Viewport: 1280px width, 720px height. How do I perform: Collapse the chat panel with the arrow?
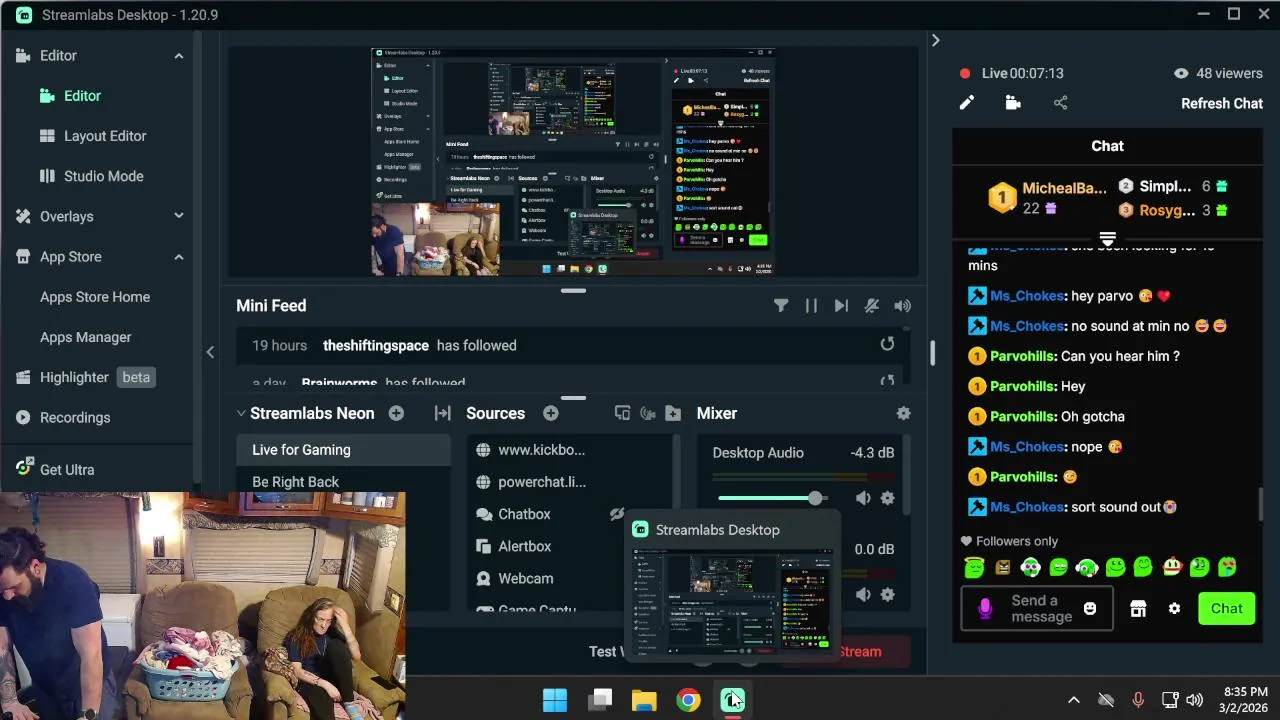[x=935, y=40]
